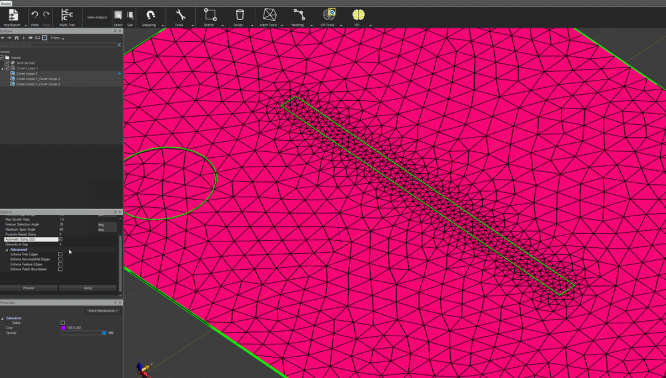Collapse the Advanced section

point(7,250)
